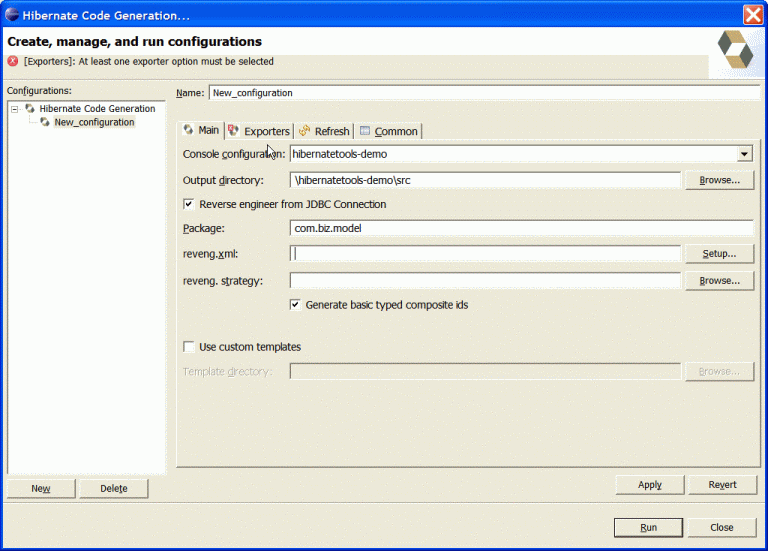
Task: Enable Use custom templates checkbox
Action: click(189, 347)
